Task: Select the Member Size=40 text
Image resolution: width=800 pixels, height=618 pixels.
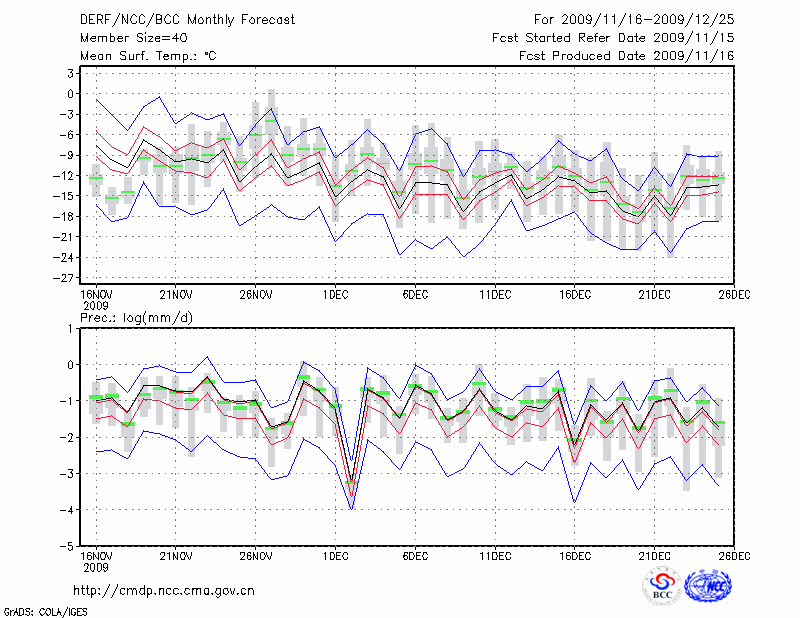Action: (x=126, y=38)
